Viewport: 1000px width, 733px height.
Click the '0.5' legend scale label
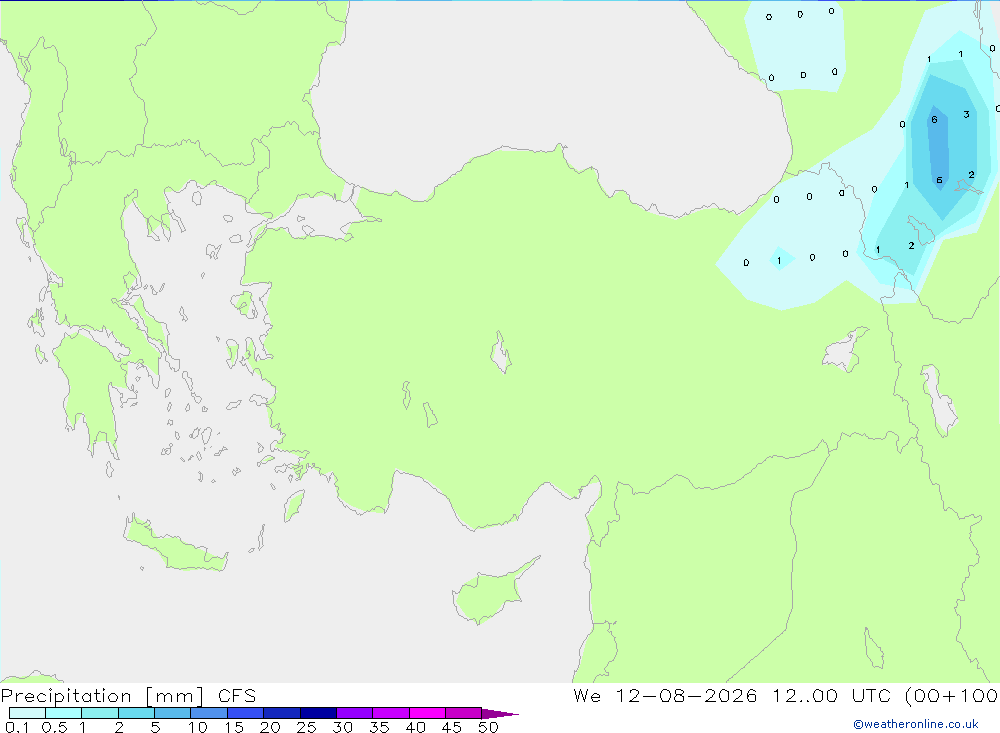coord(54,727)
